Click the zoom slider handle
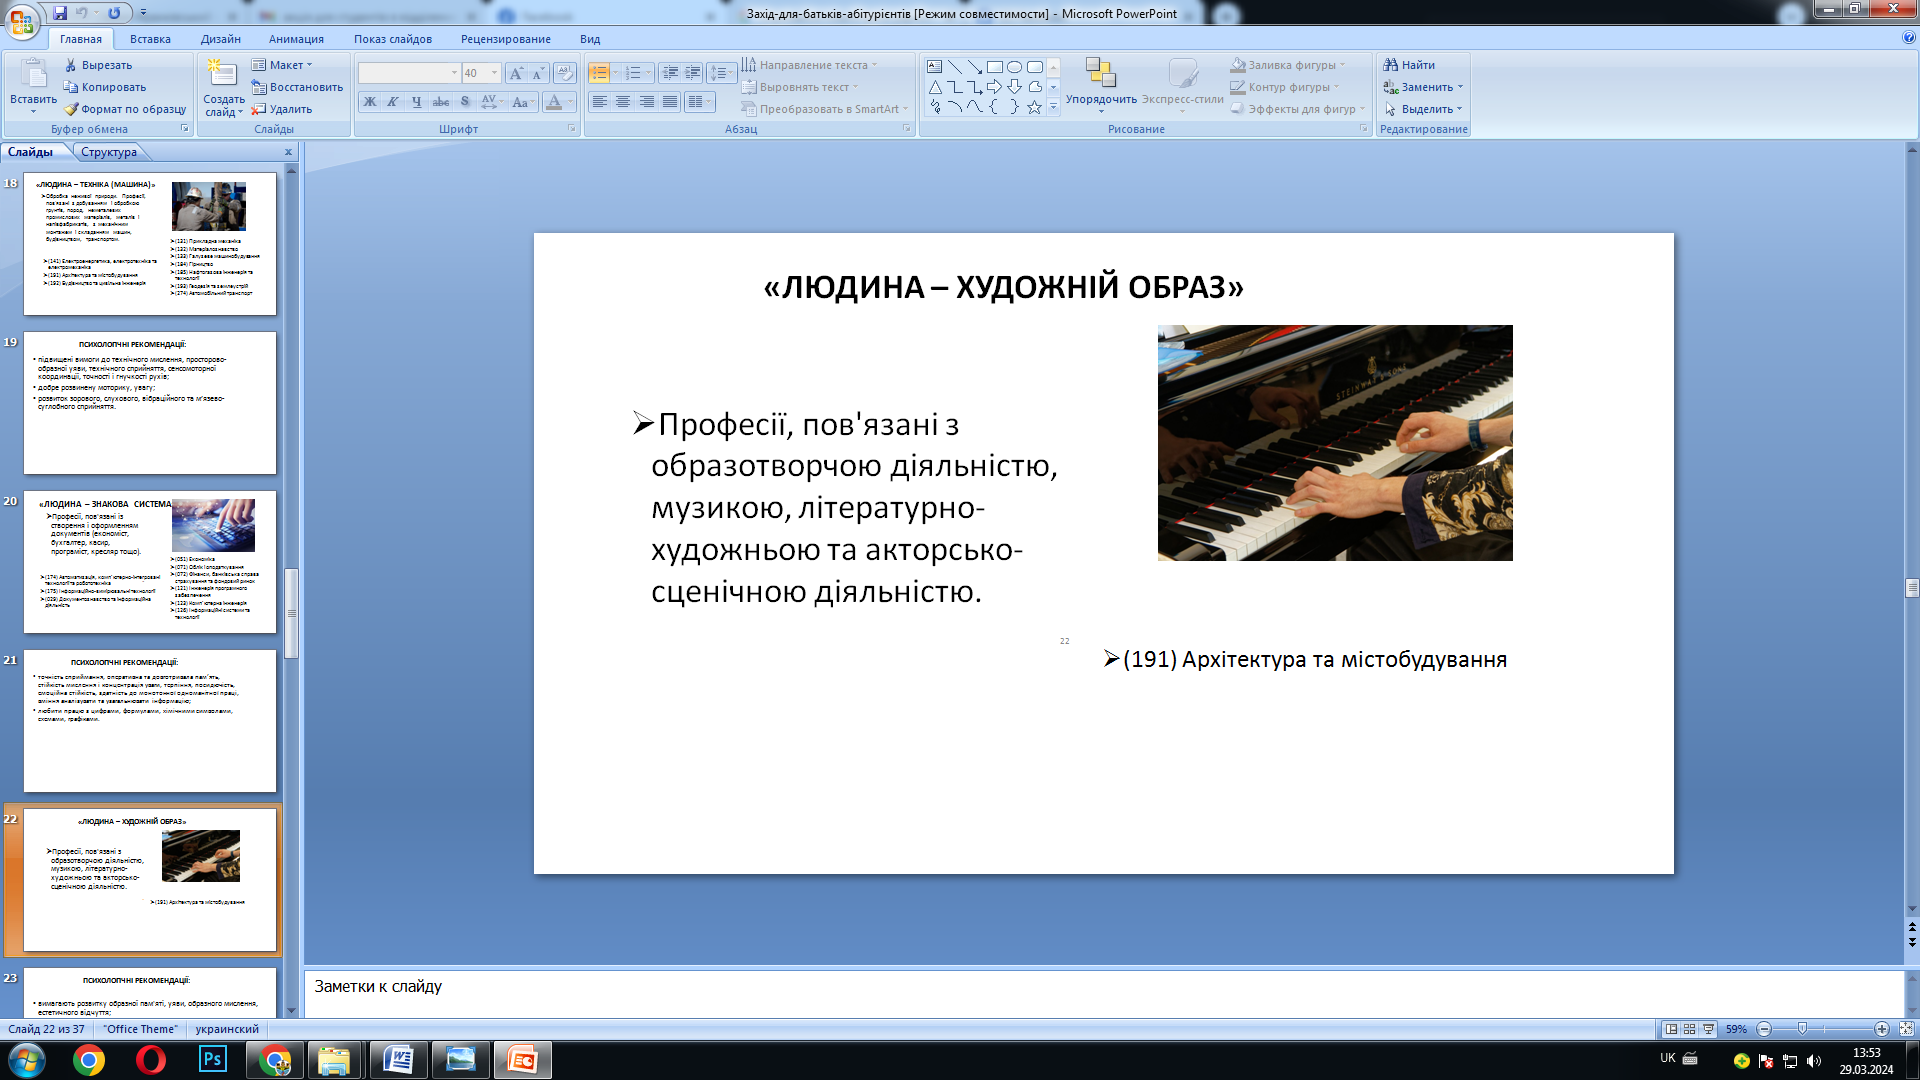The width and height of the screenshot is (1920, 1080). [1802, 1029]
